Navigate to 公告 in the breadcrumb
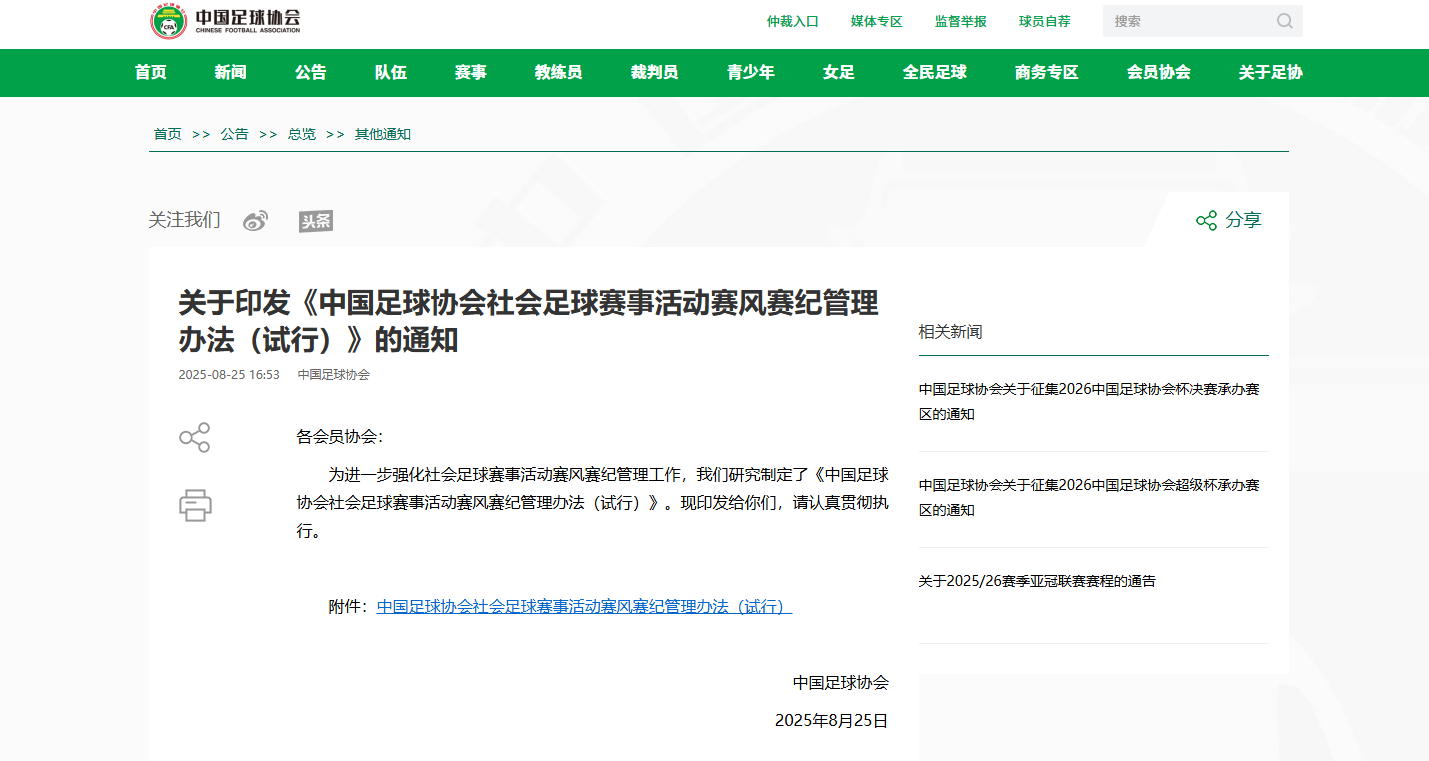 point(234,134)
